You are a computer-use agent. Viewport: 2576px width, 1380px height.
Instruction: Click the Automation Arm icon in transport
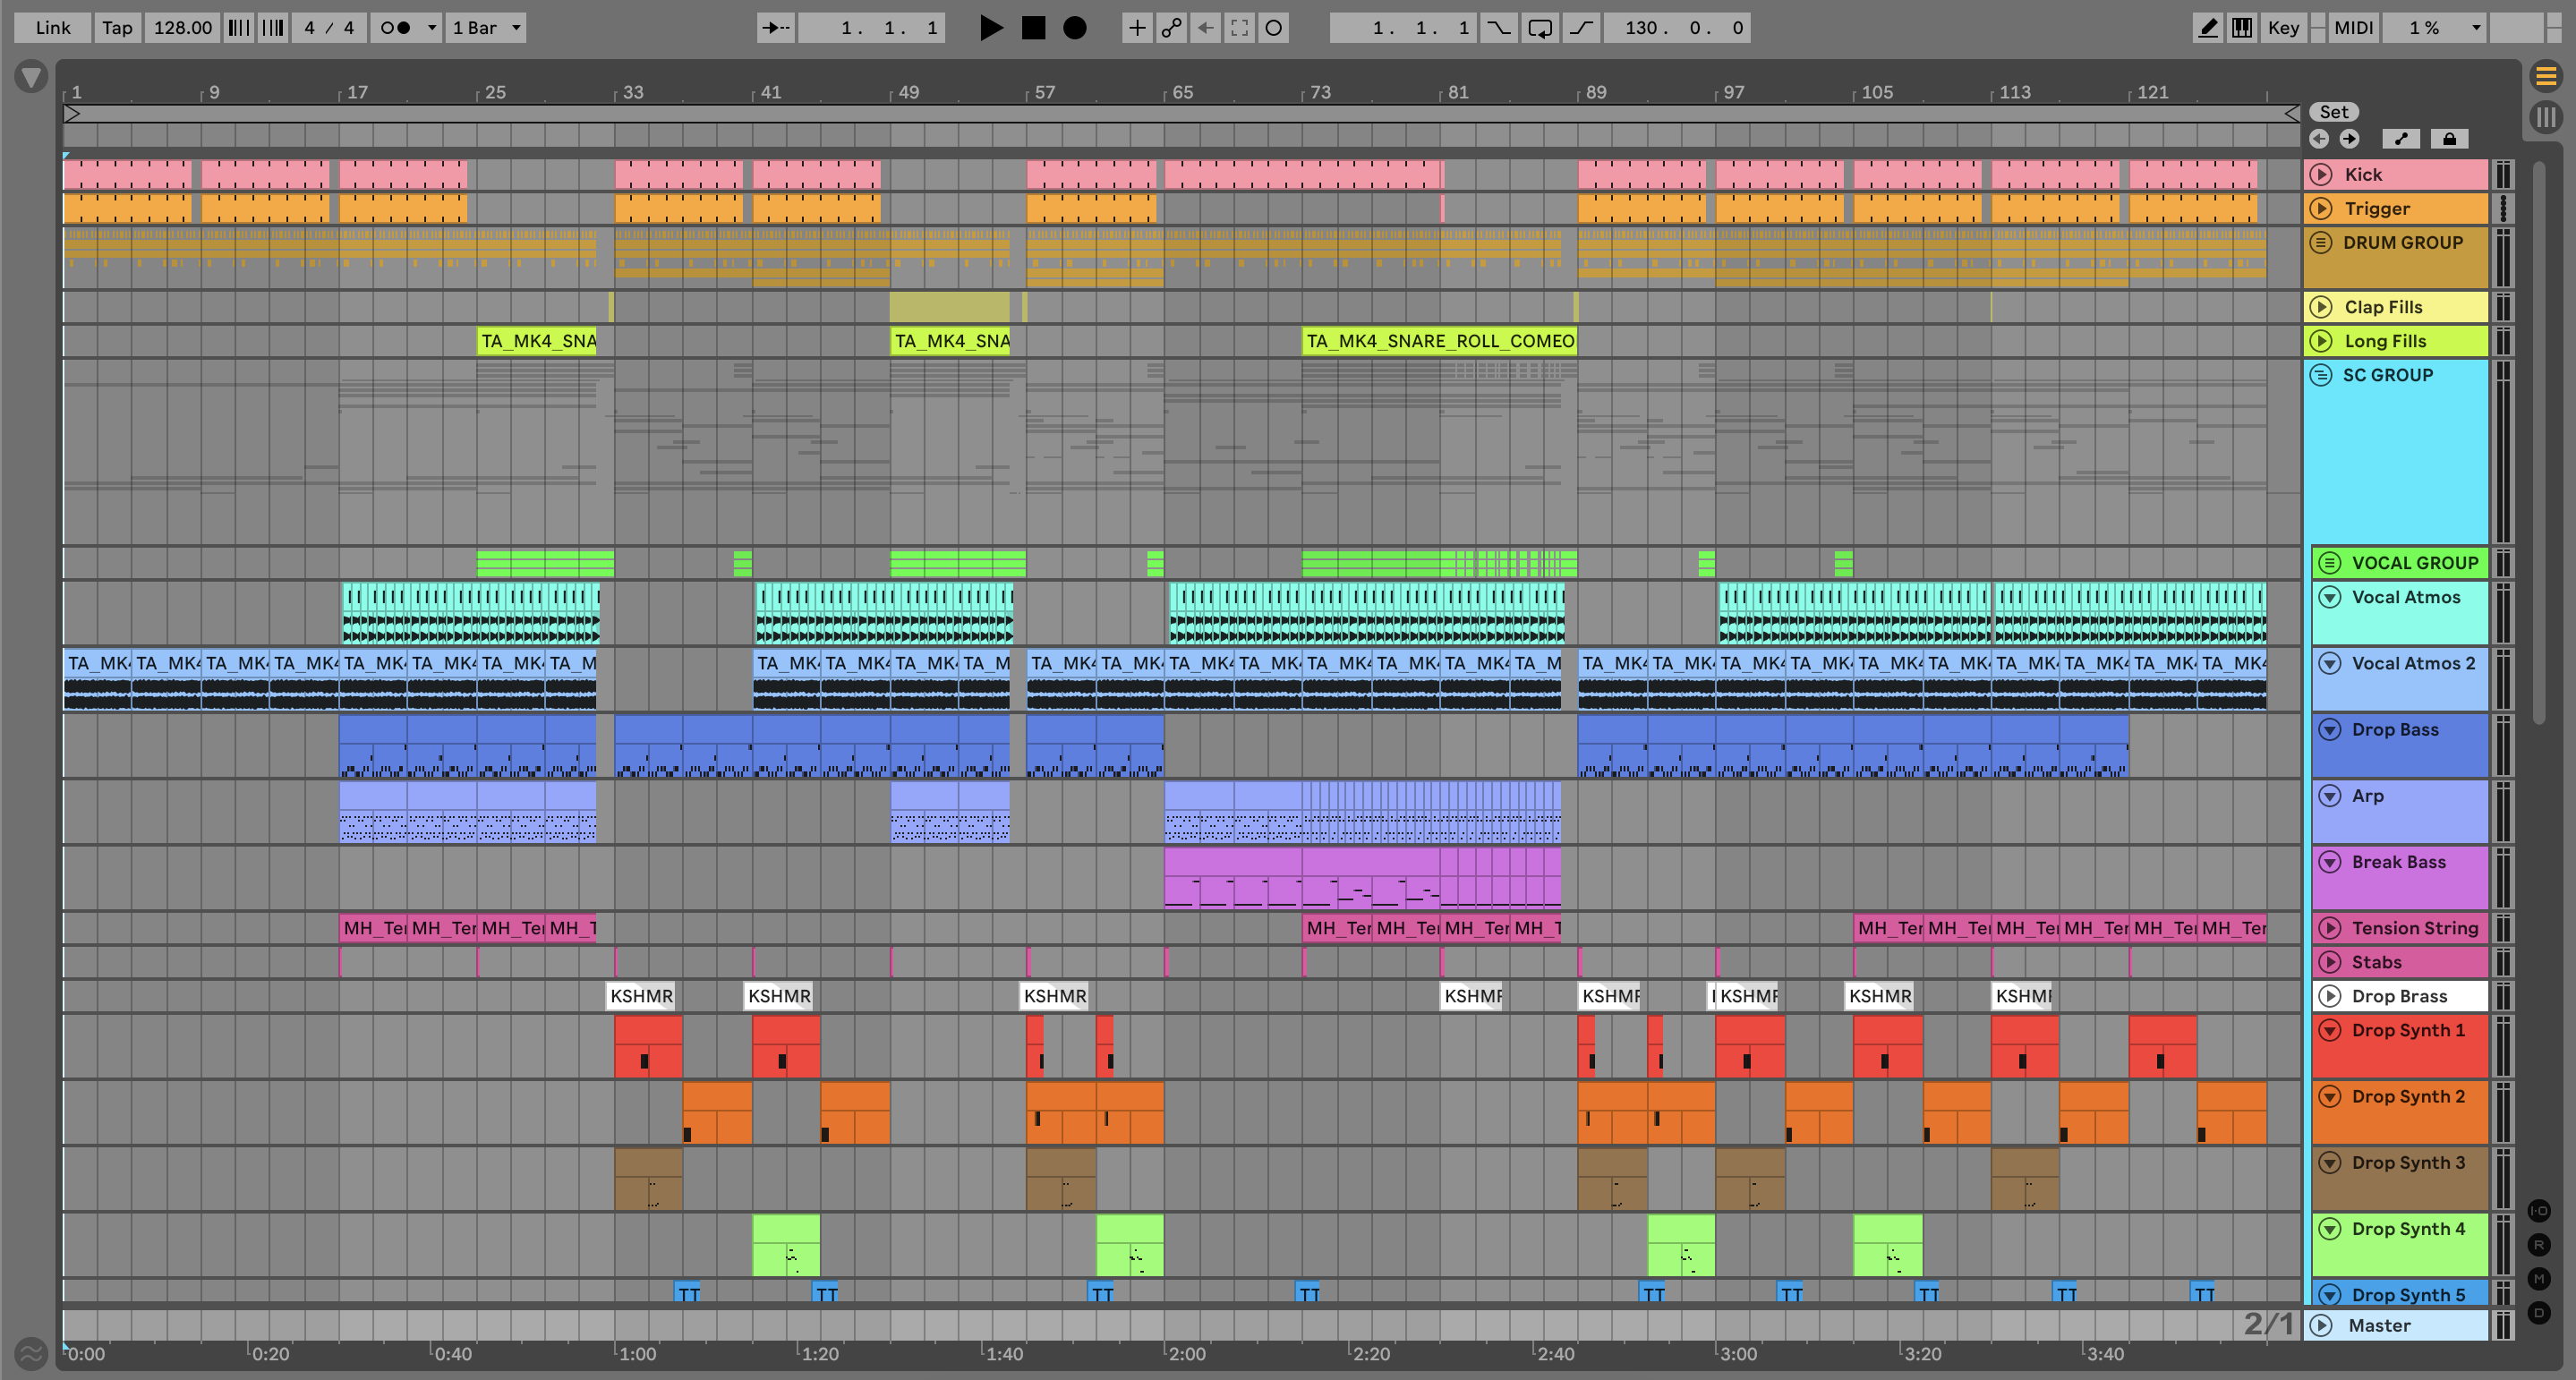tap(1171, 28)
